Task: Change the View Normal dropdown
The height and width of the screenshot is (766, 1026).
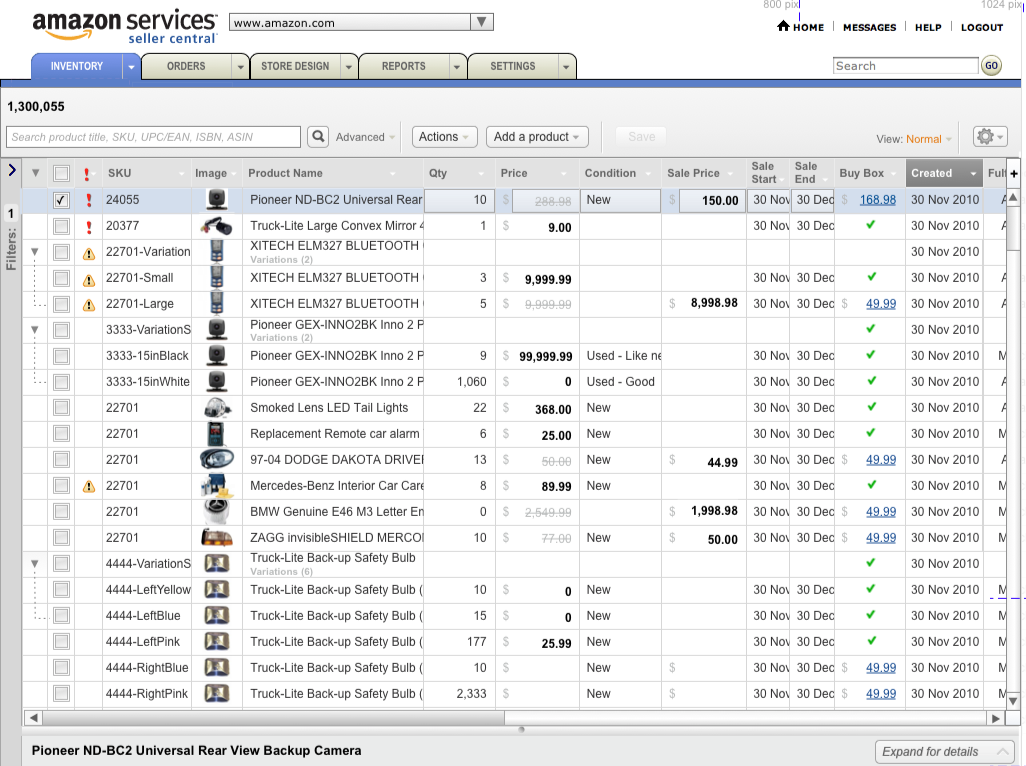Action: [929, 139]
